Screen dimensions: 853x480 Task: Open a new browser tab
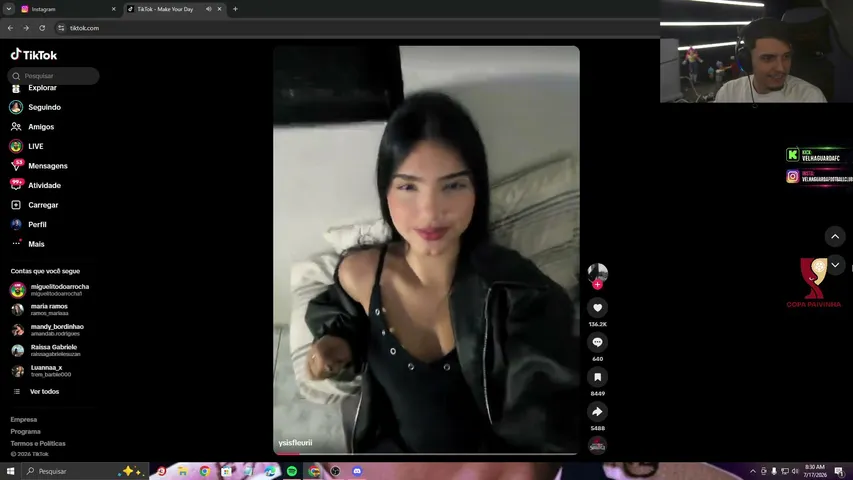click(x=235, y=9)
